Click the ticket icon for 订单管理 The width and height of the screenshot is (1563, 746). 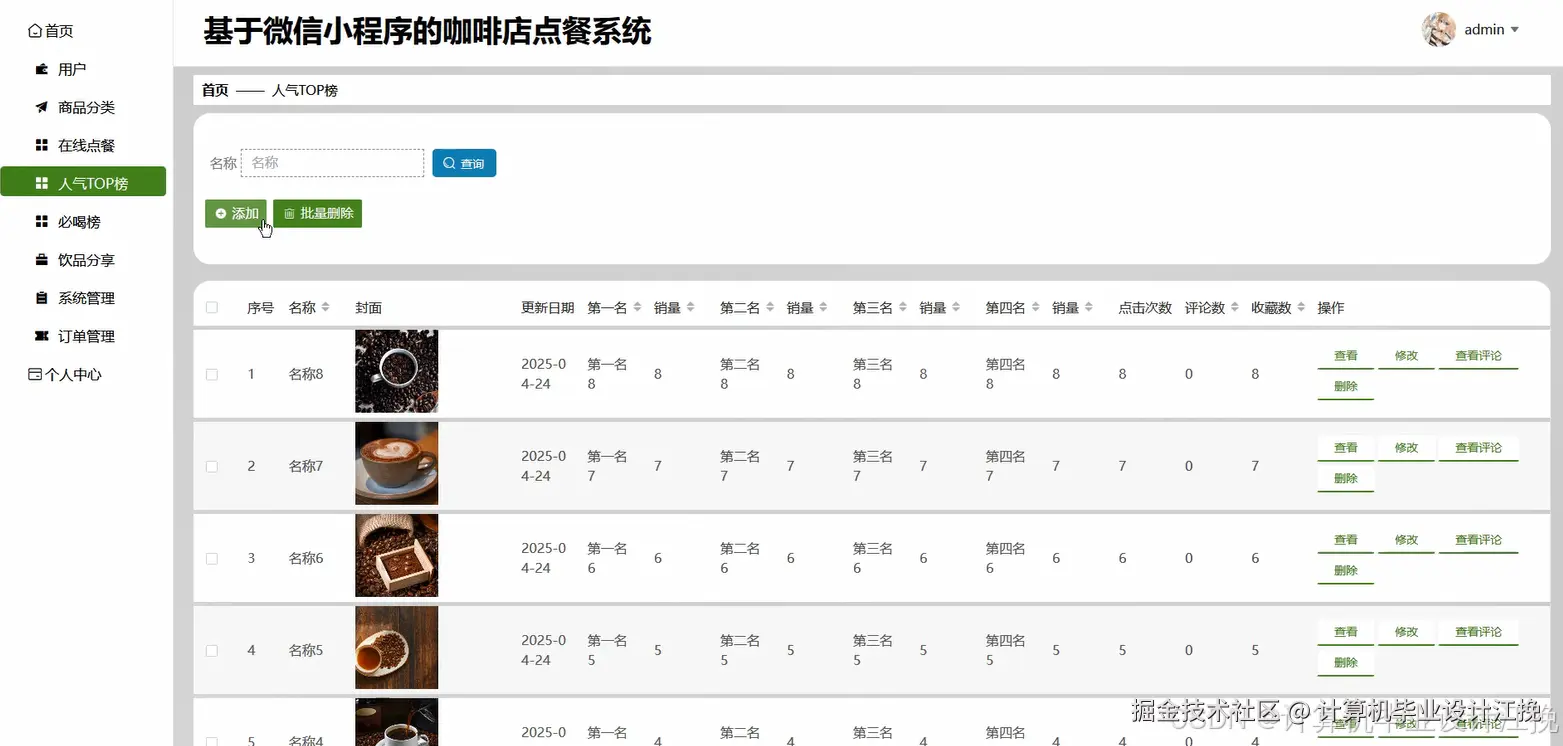(x=42, y=336)
